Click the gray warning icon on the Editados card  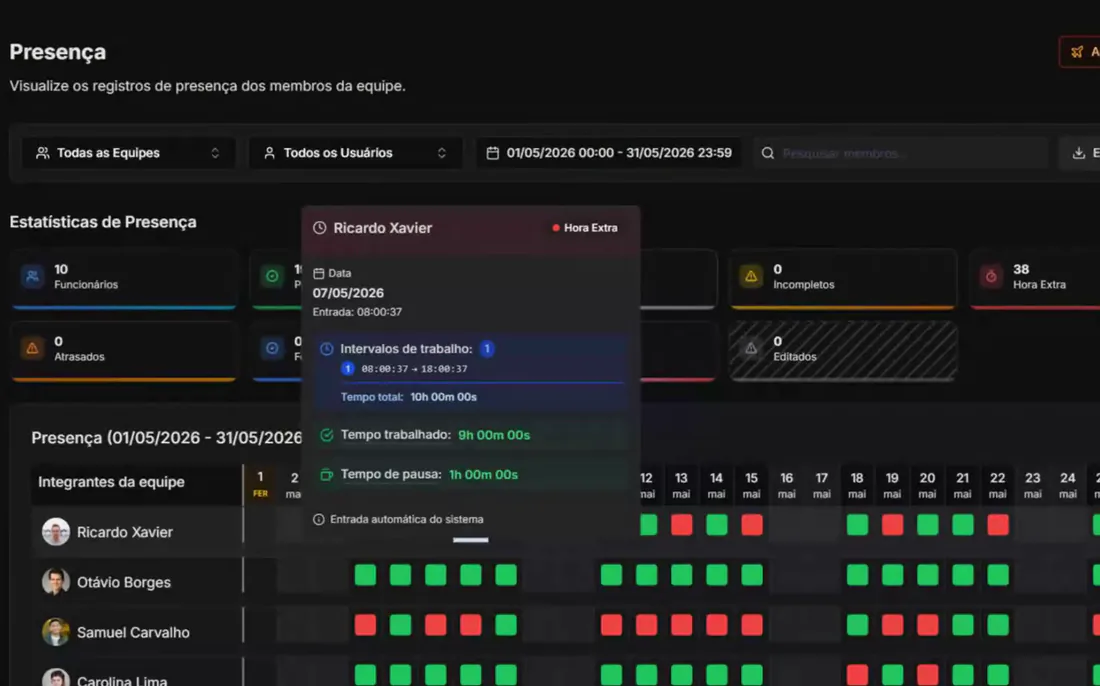[751, 348]
